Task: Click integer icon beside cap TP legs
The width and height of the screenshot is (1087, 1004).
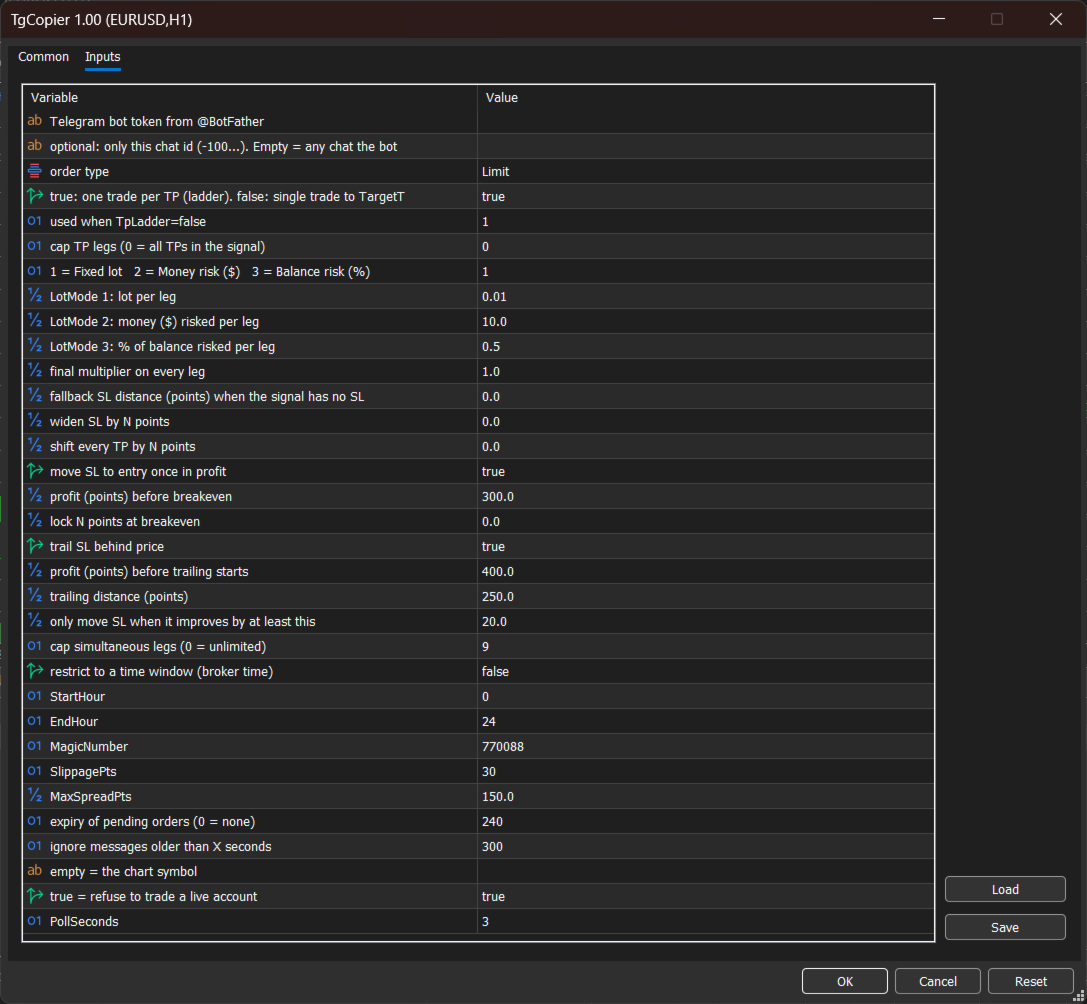Action: pyautogui.click(x=35, y=245)
